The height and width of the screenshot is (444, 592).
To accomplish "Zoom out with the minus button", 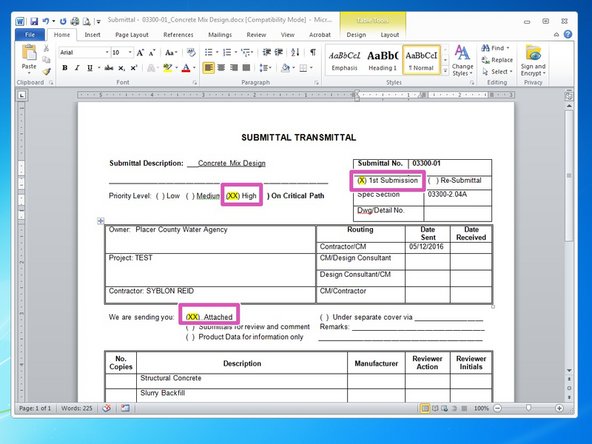I will [x=498, y=408].
